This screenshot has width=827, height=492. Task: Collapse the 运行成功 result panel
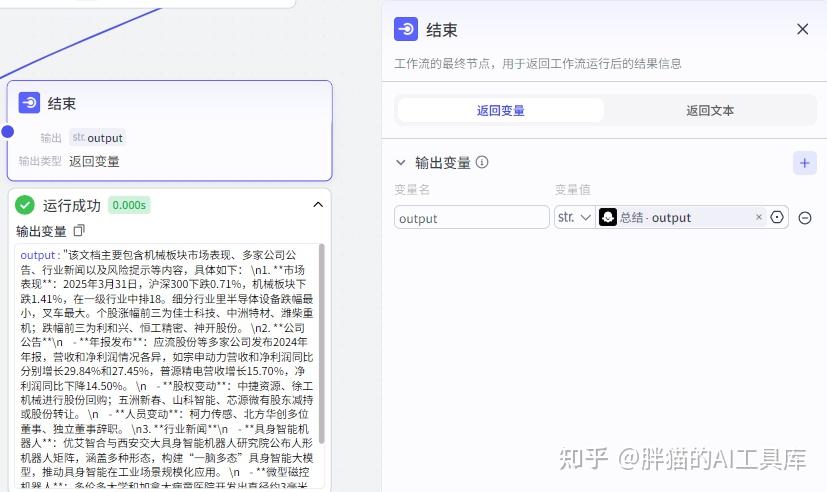318,205
